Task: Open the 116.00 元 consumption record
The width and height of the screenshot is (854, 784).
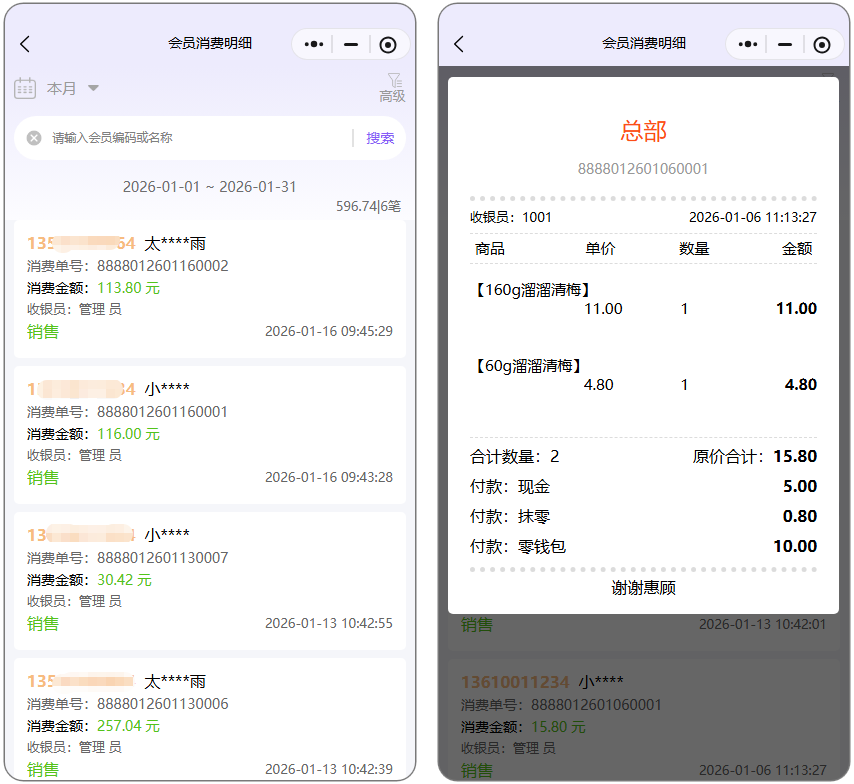Action: pyautogui.click(x=209, y=434)
